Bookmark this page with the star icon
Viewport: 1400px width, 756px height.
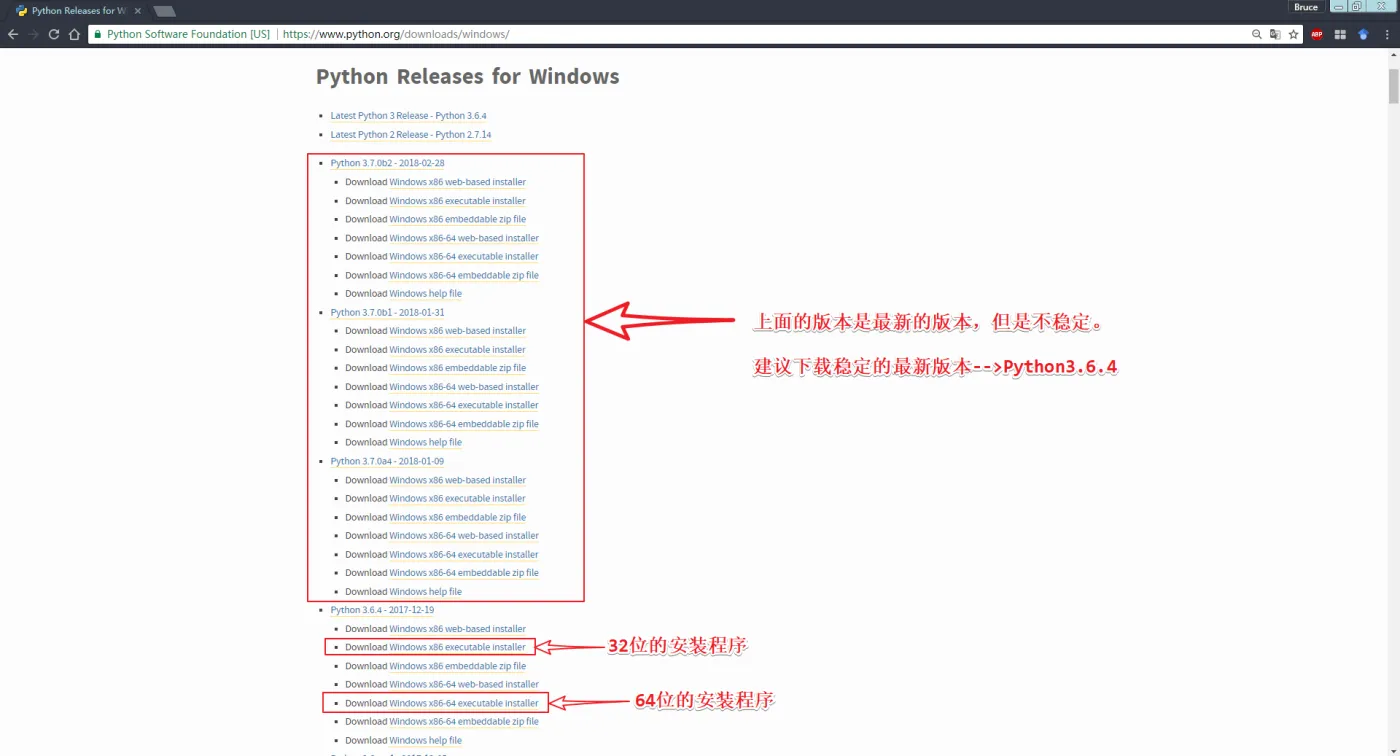tap(1293, 34)
